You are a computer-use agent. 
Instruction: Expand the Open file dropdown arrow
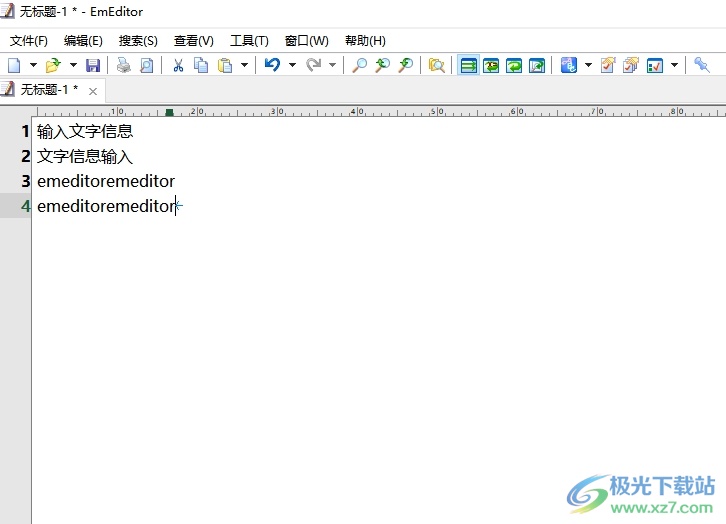(x=73, y=65)
